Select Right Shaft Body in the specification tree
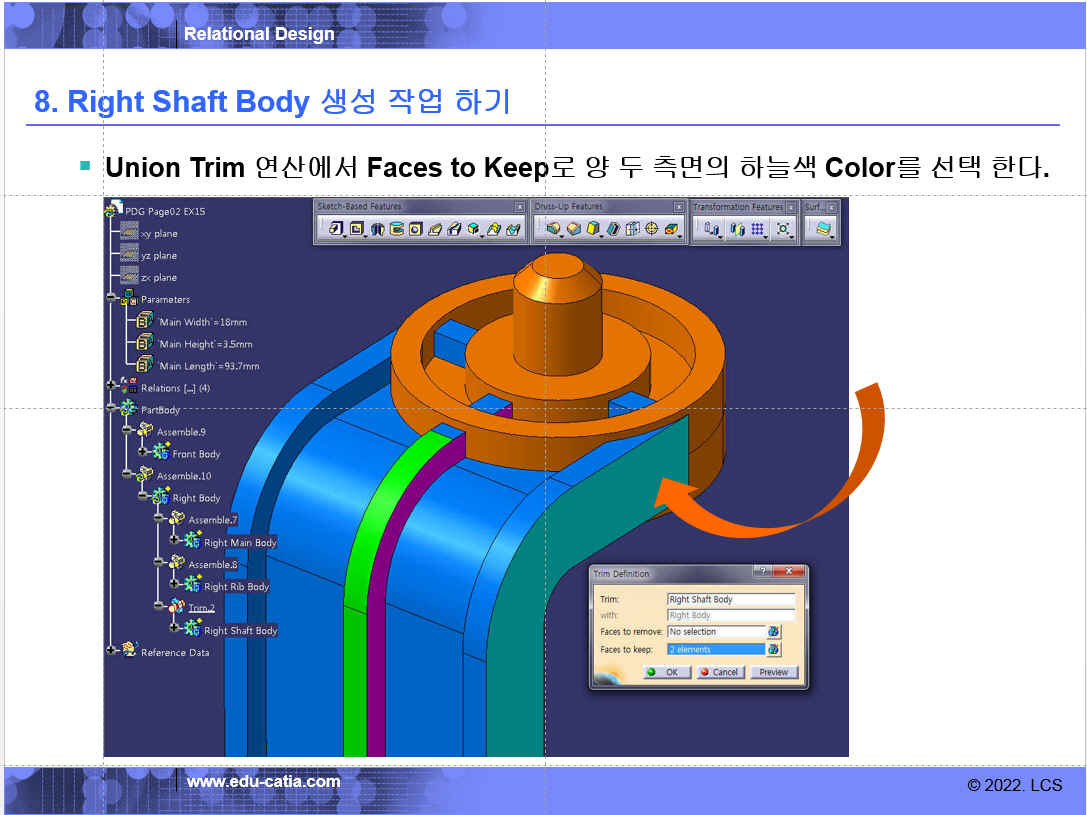The image size is (1087, 815). [x=240, y=631]
